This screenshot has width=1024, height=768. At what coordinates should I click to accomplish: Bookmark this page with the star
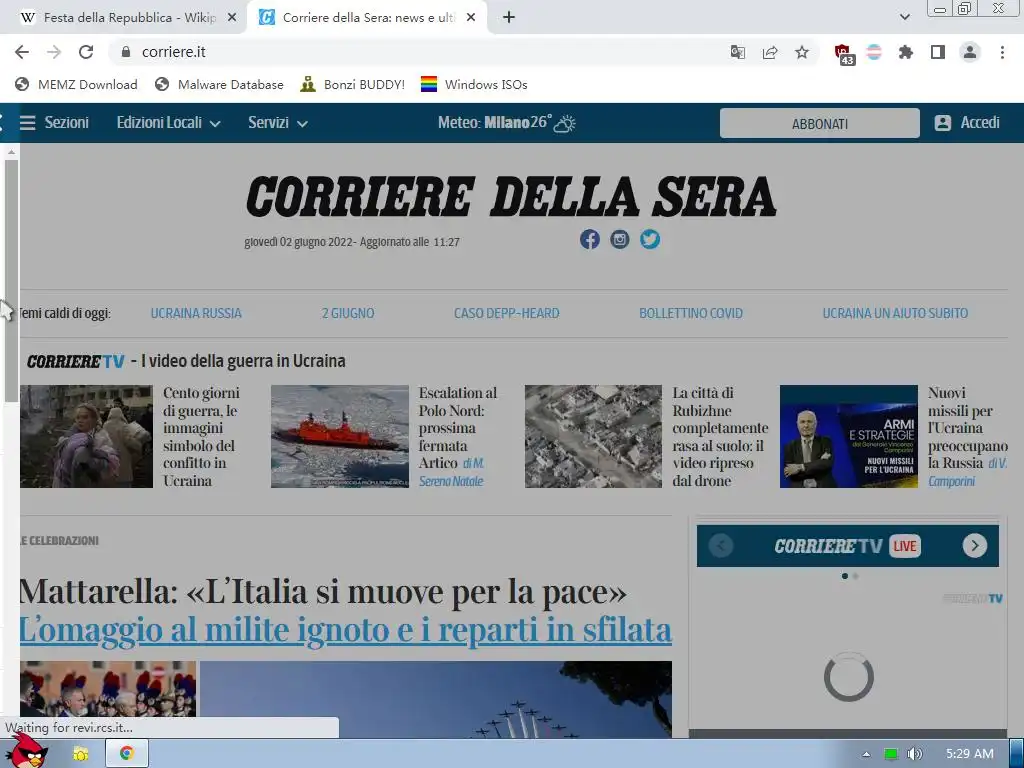click(x=802, y=52)
